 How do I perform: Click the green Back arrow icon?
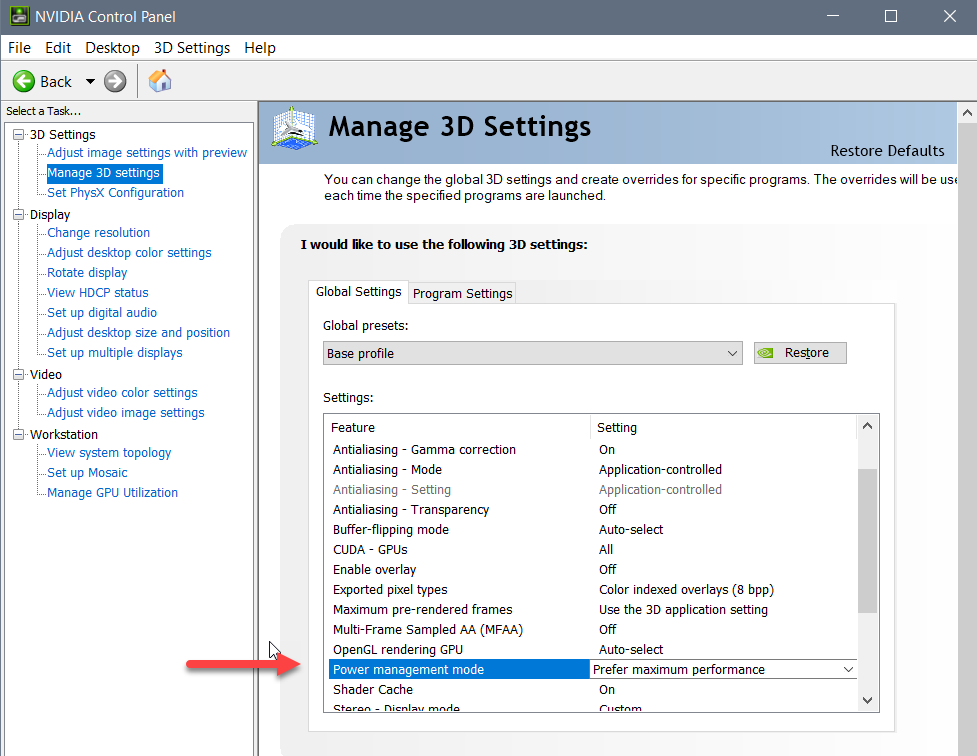point(24,82)
